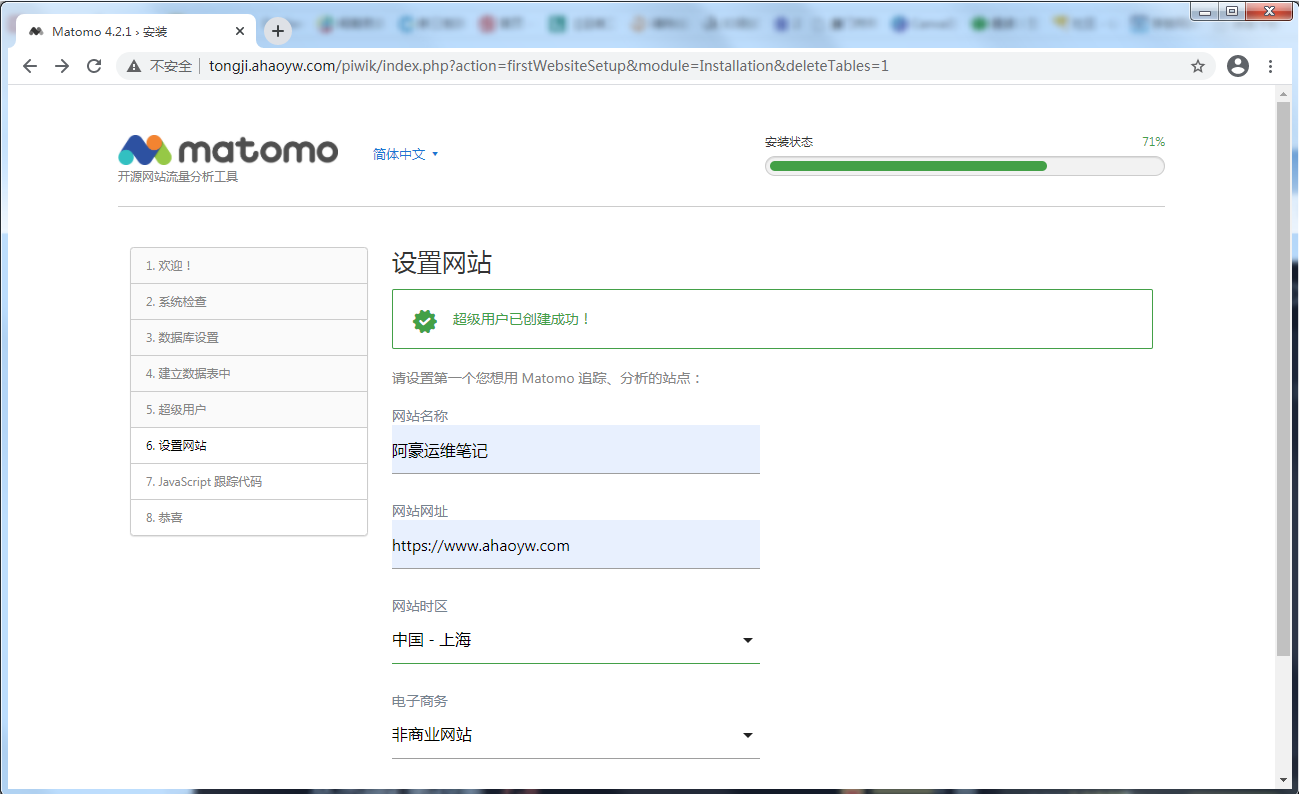Screen dimensions: 1299x794
Task: Close the Matomo 4.2.1 browser tab
Action: [240, 31]
